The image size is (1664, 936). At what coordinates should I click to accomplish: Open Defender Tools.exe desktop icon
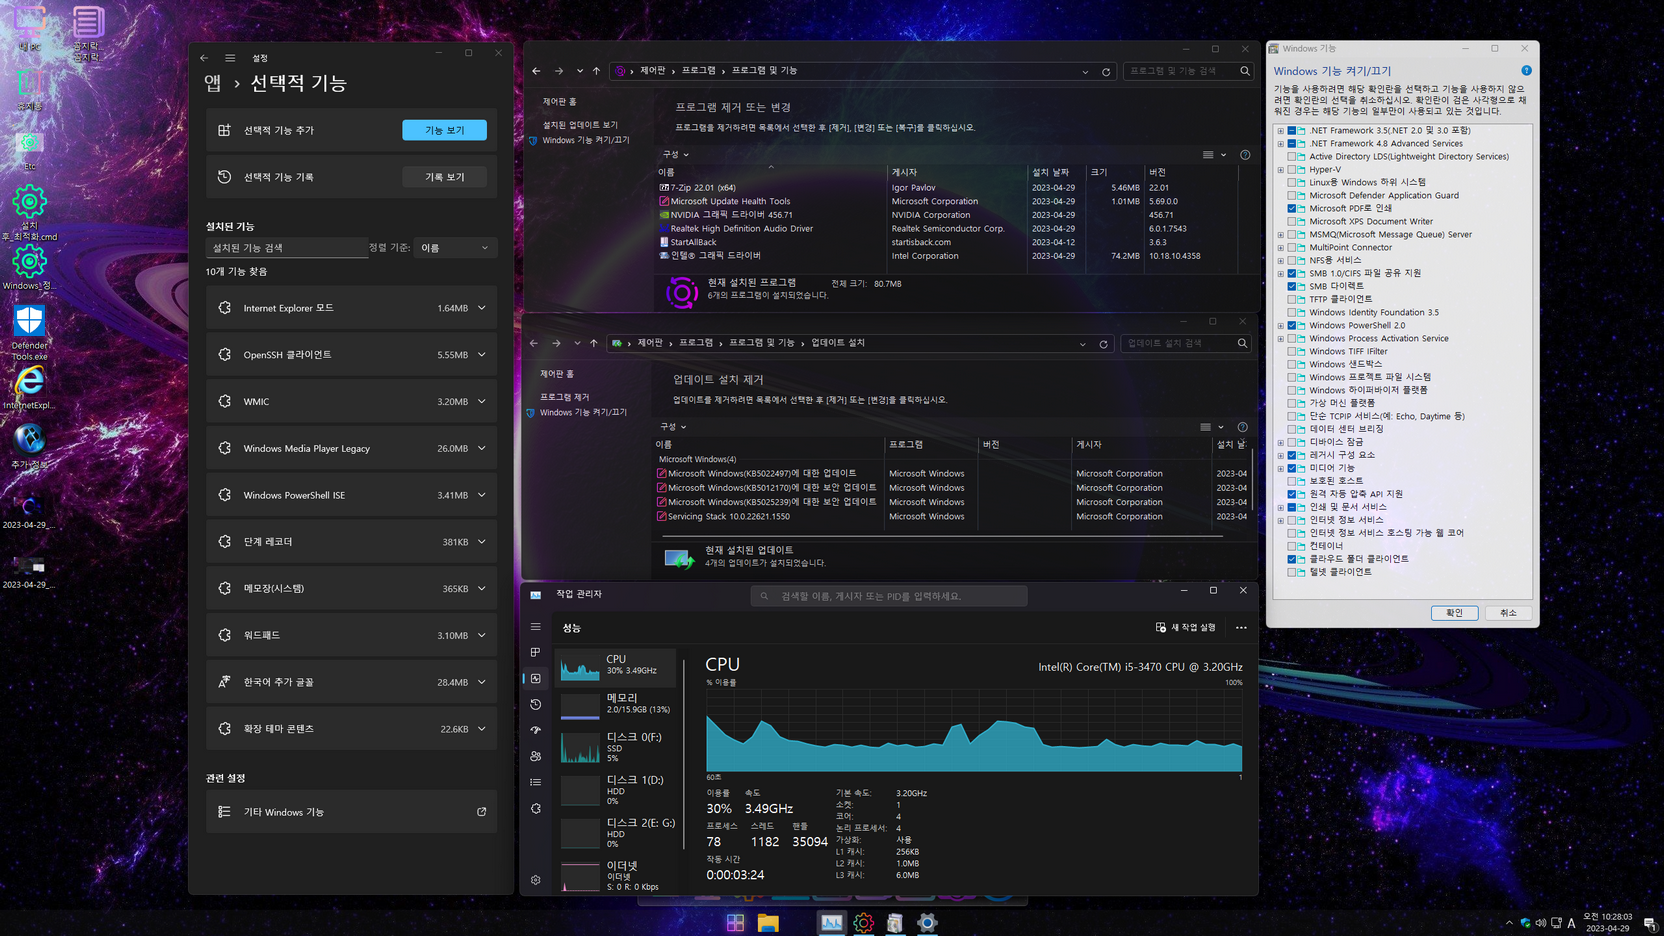(29, 333)
